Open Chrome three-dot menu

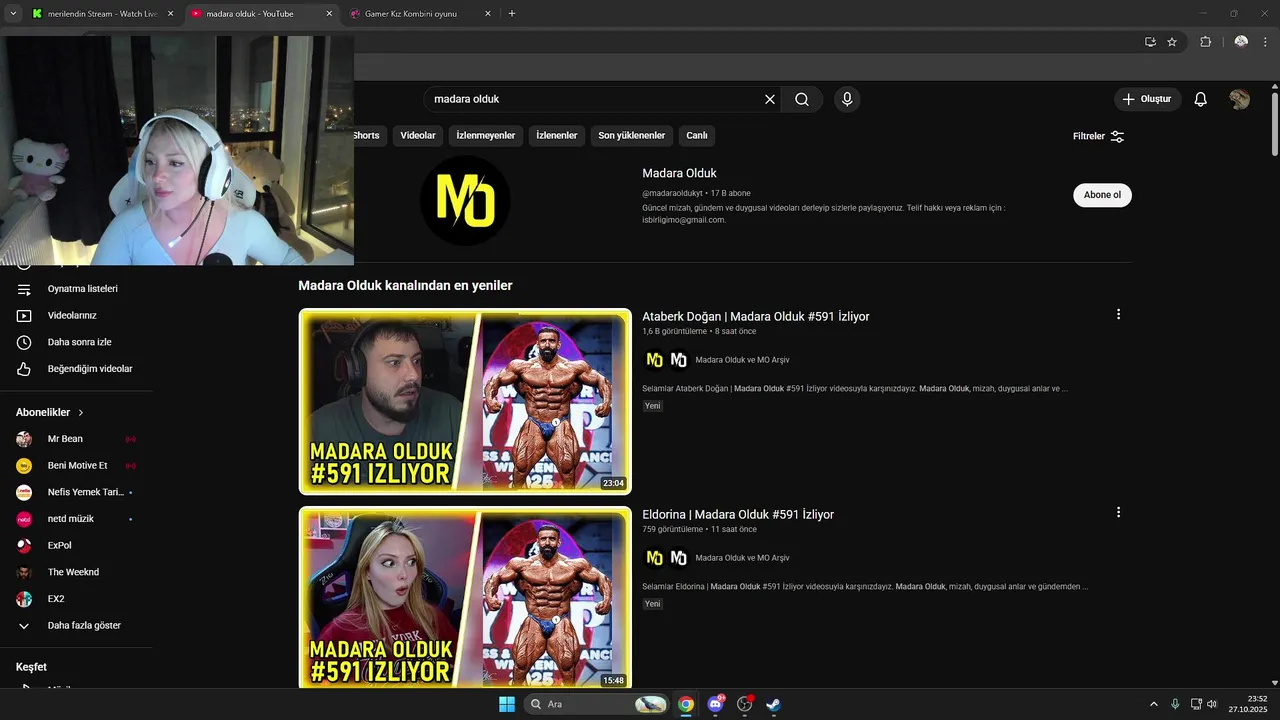pyautogui.click(x=1265, y=42)
